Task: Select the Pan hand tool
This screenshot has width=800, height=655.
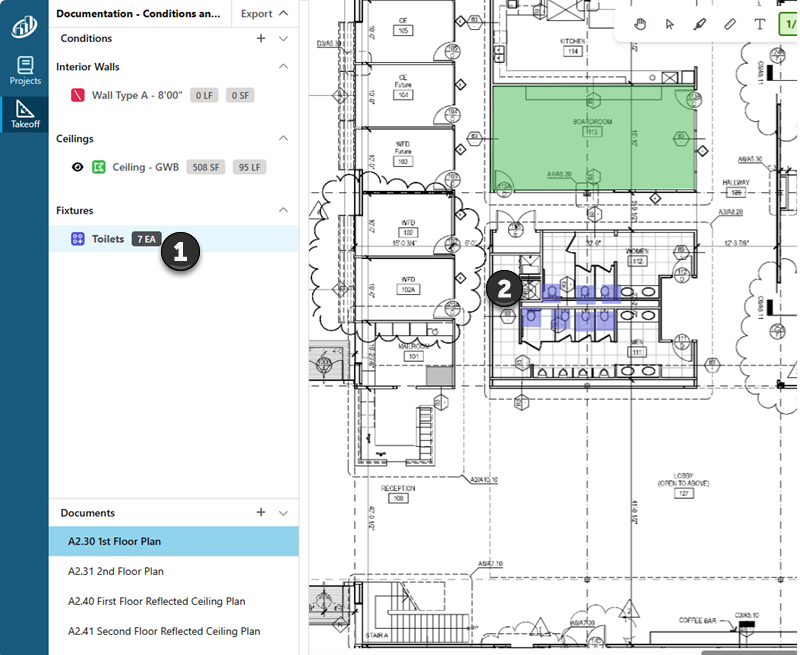Action: click(x=640, y=24)
